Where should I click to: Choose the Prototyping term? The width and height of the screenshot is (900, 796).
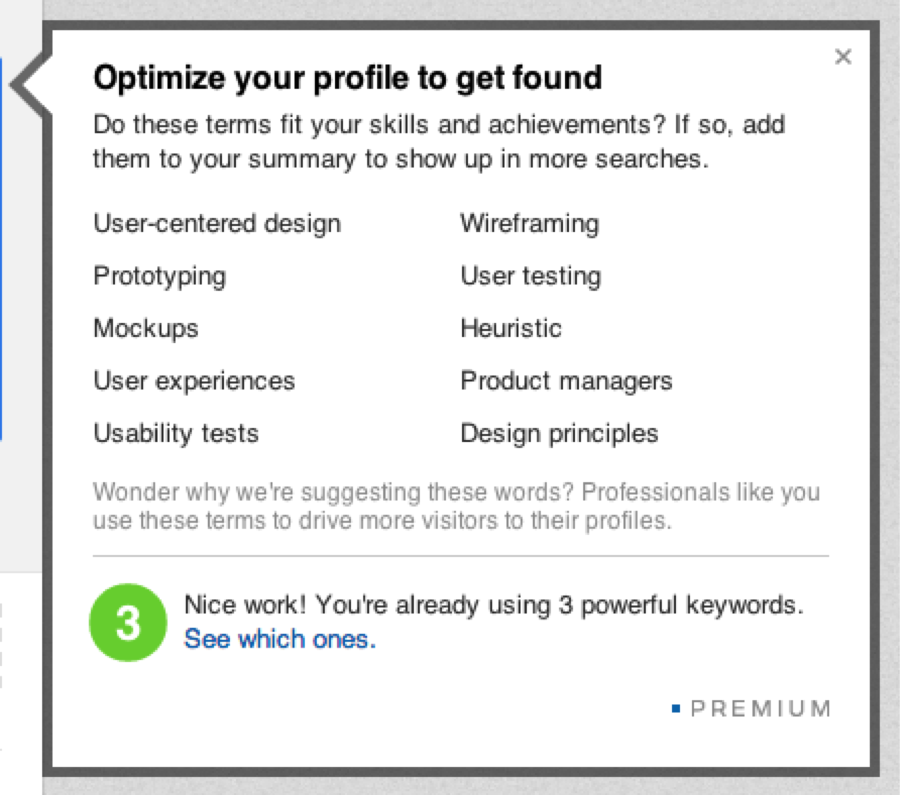(160, 276)
